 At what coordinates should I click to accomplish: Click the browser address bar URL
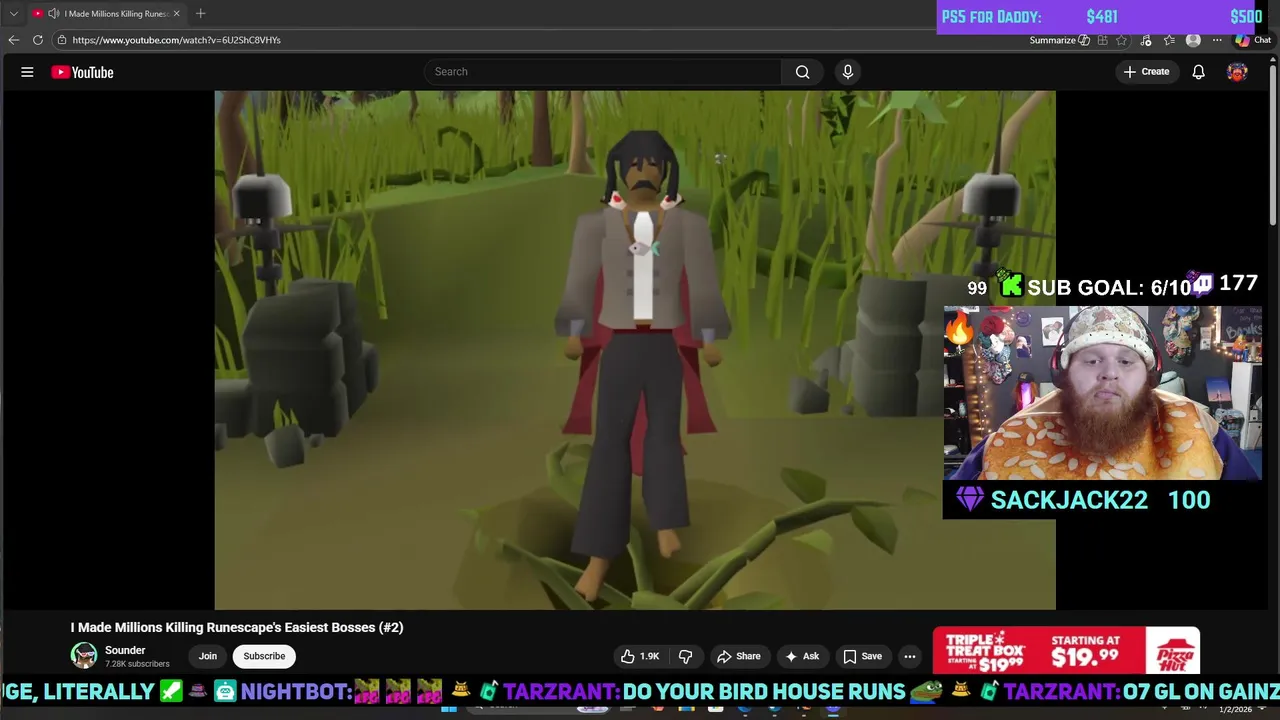(176, 40)
